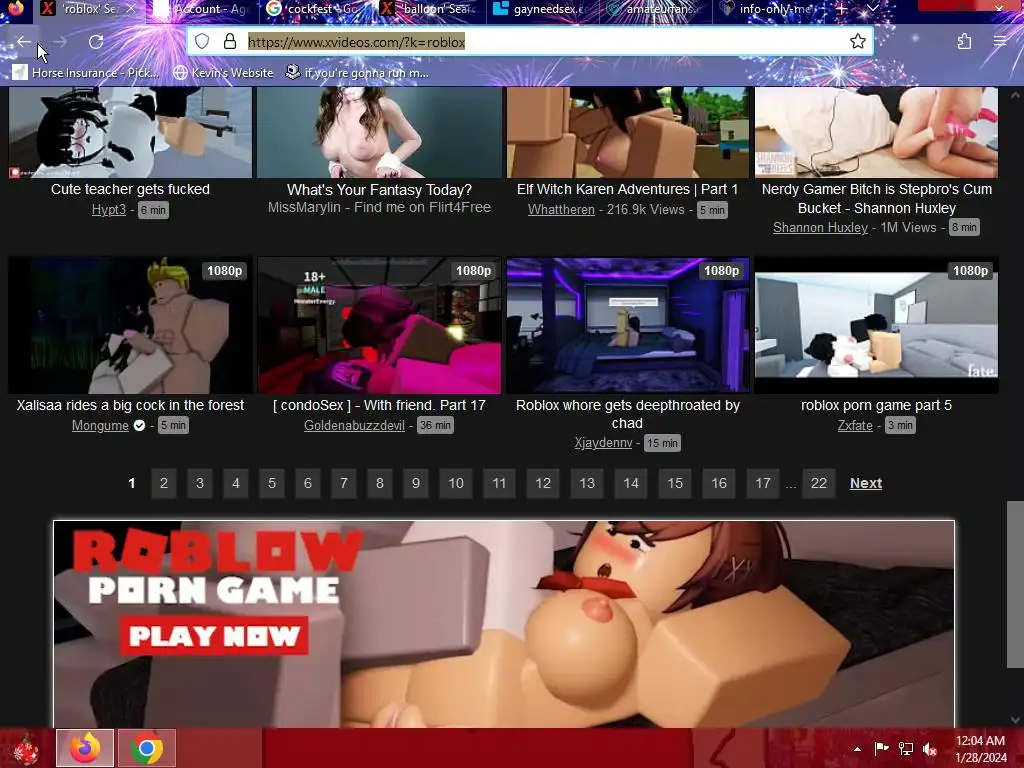Open the tracking protection shield icon
This screenshot has height=768, width=1024.
coord(202,42)
